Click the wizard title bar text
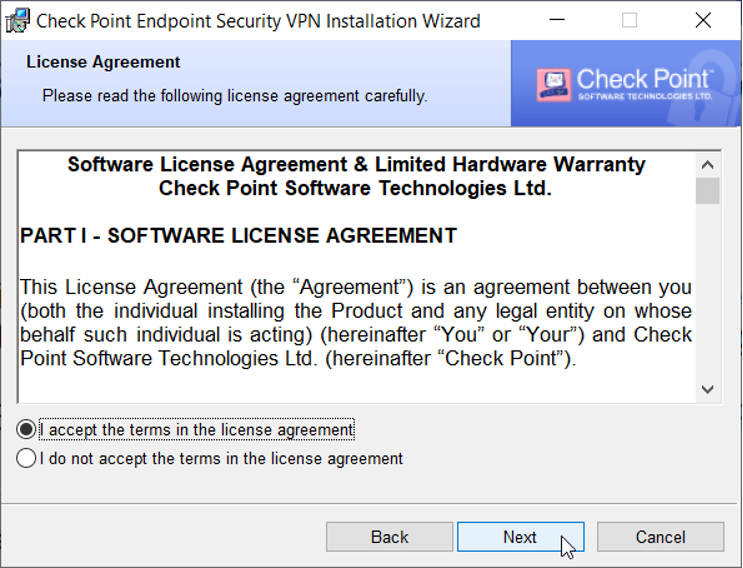This screenshot has height=568, width=743. (x=258, y=20)
